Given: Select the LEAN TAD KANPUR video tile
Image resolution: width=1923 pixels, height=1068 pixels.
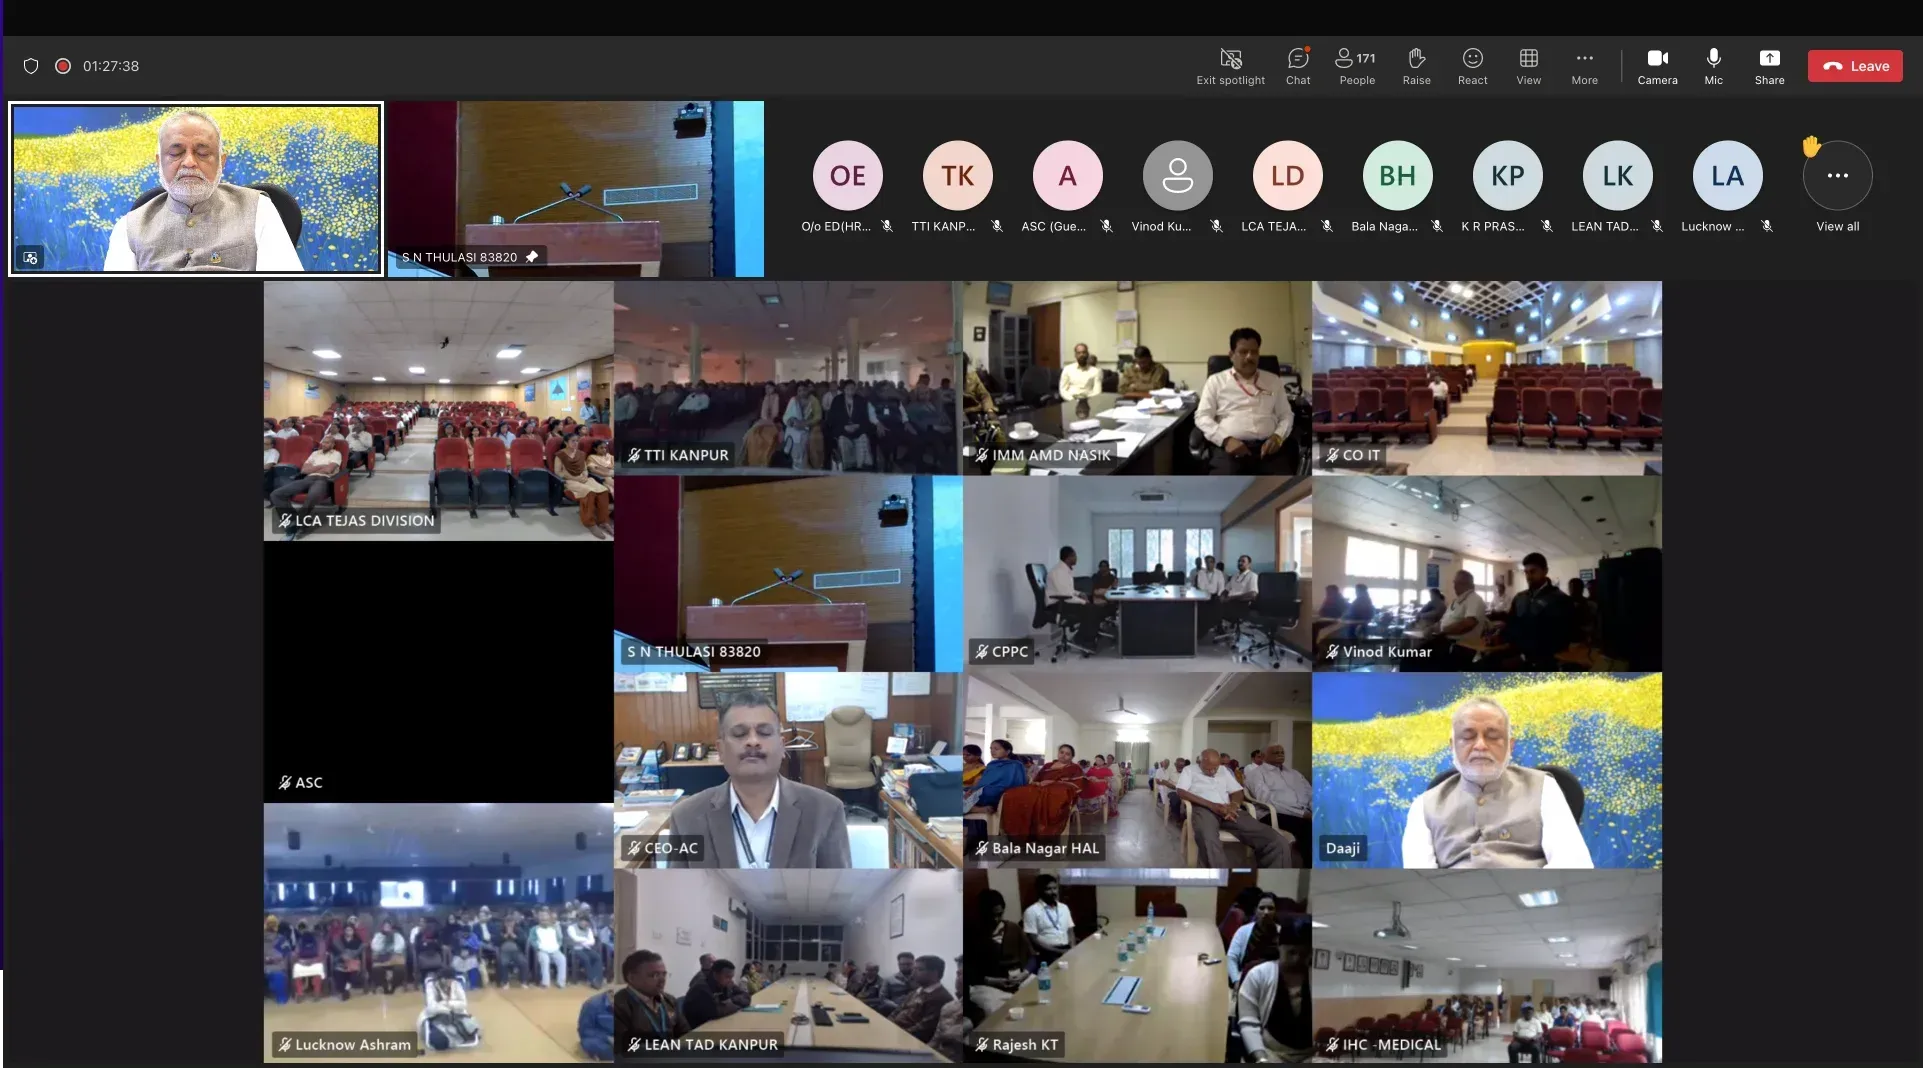Looking at the screenshot, I should [x=788, y=966].
